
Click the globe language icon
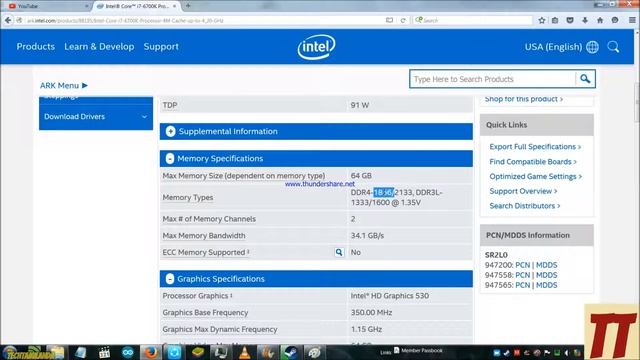[592, 47]
